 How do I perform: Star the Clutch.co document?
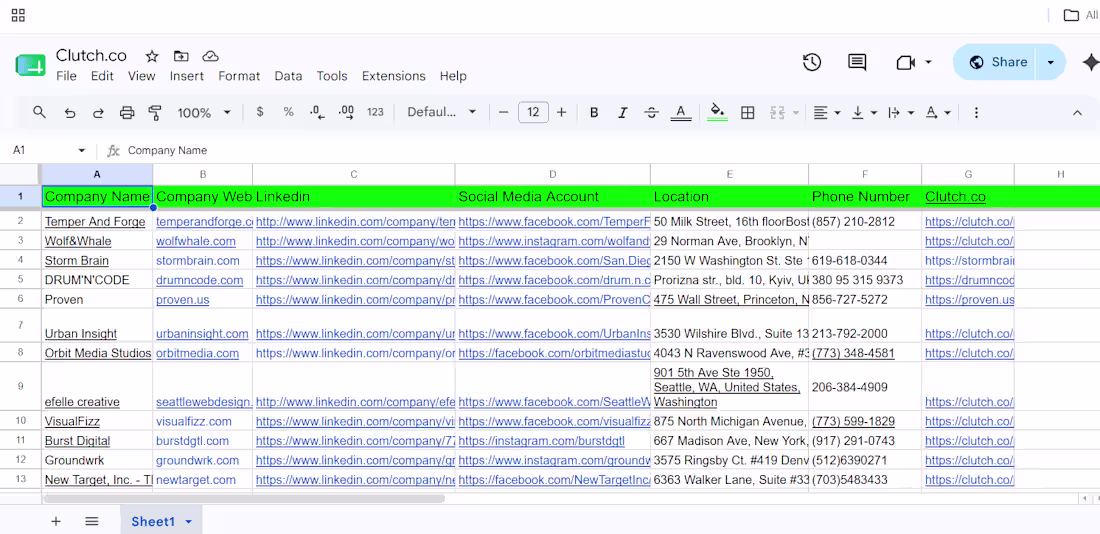(152, 56)
